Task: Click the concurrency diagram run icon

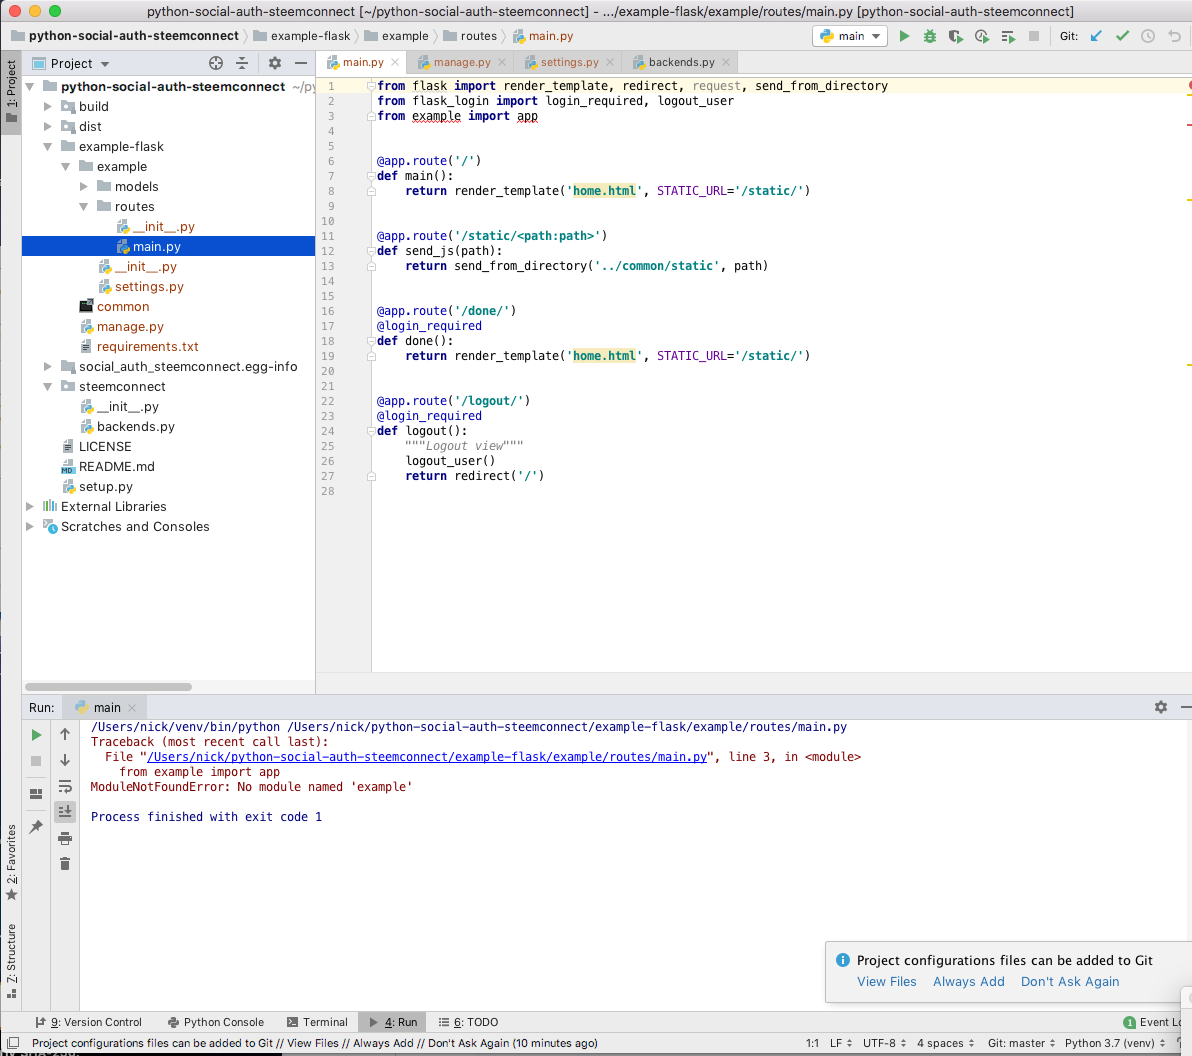Action: (x=1008, y=36)
